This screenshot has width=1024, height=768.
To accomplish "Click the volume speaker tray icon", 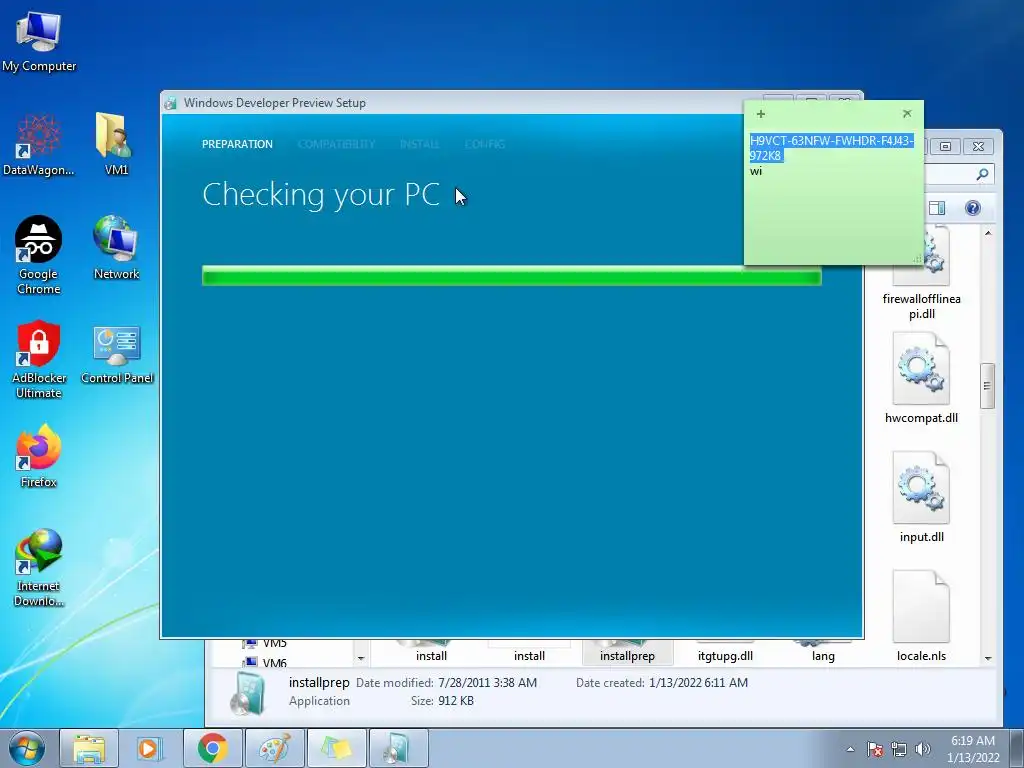I will 922,749.
